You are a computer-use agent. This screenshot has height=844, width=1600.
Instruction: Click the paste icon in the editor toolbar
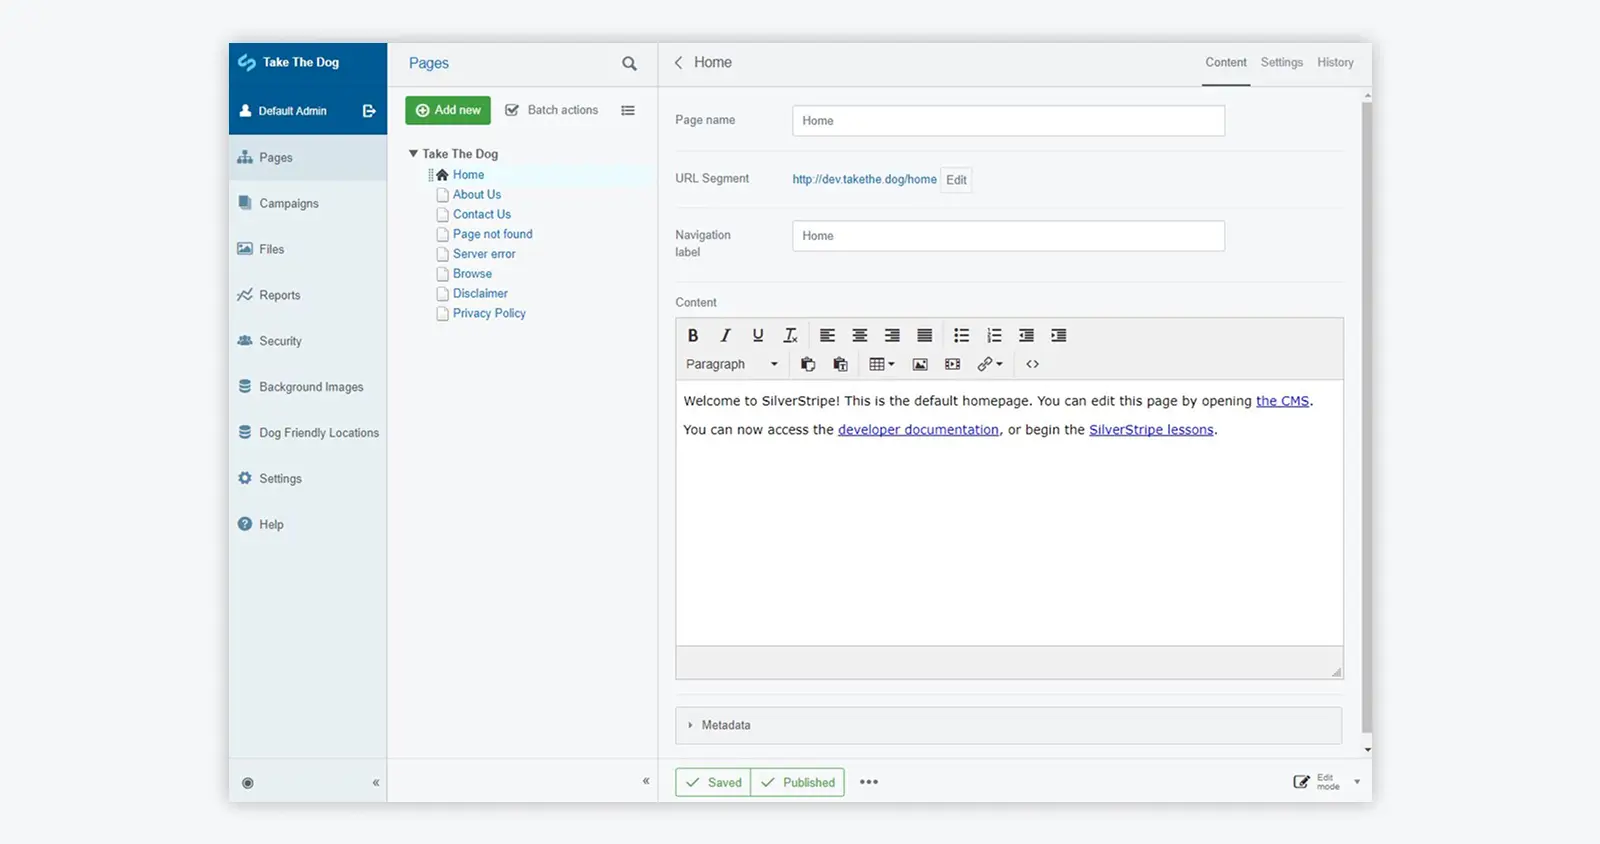(808, 365)
